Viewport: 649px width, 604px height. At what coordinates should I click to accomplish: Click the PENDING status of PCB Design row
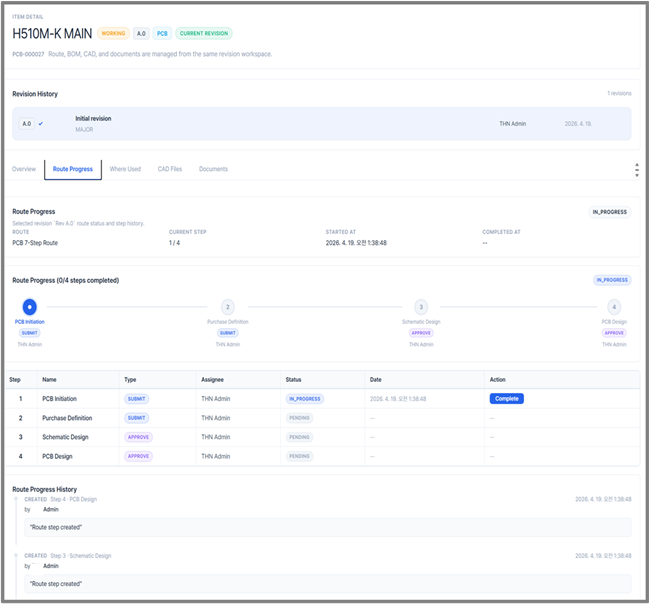[x=299, y=456]
